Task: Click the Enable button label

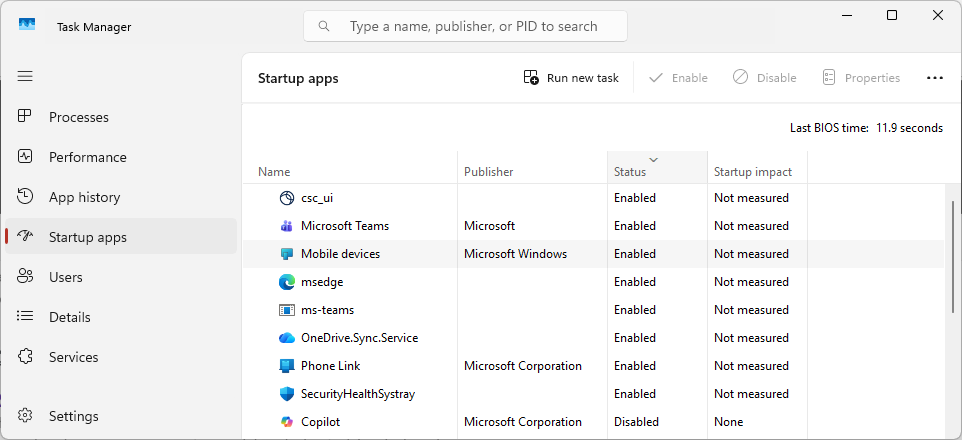Action: (690, 78)
